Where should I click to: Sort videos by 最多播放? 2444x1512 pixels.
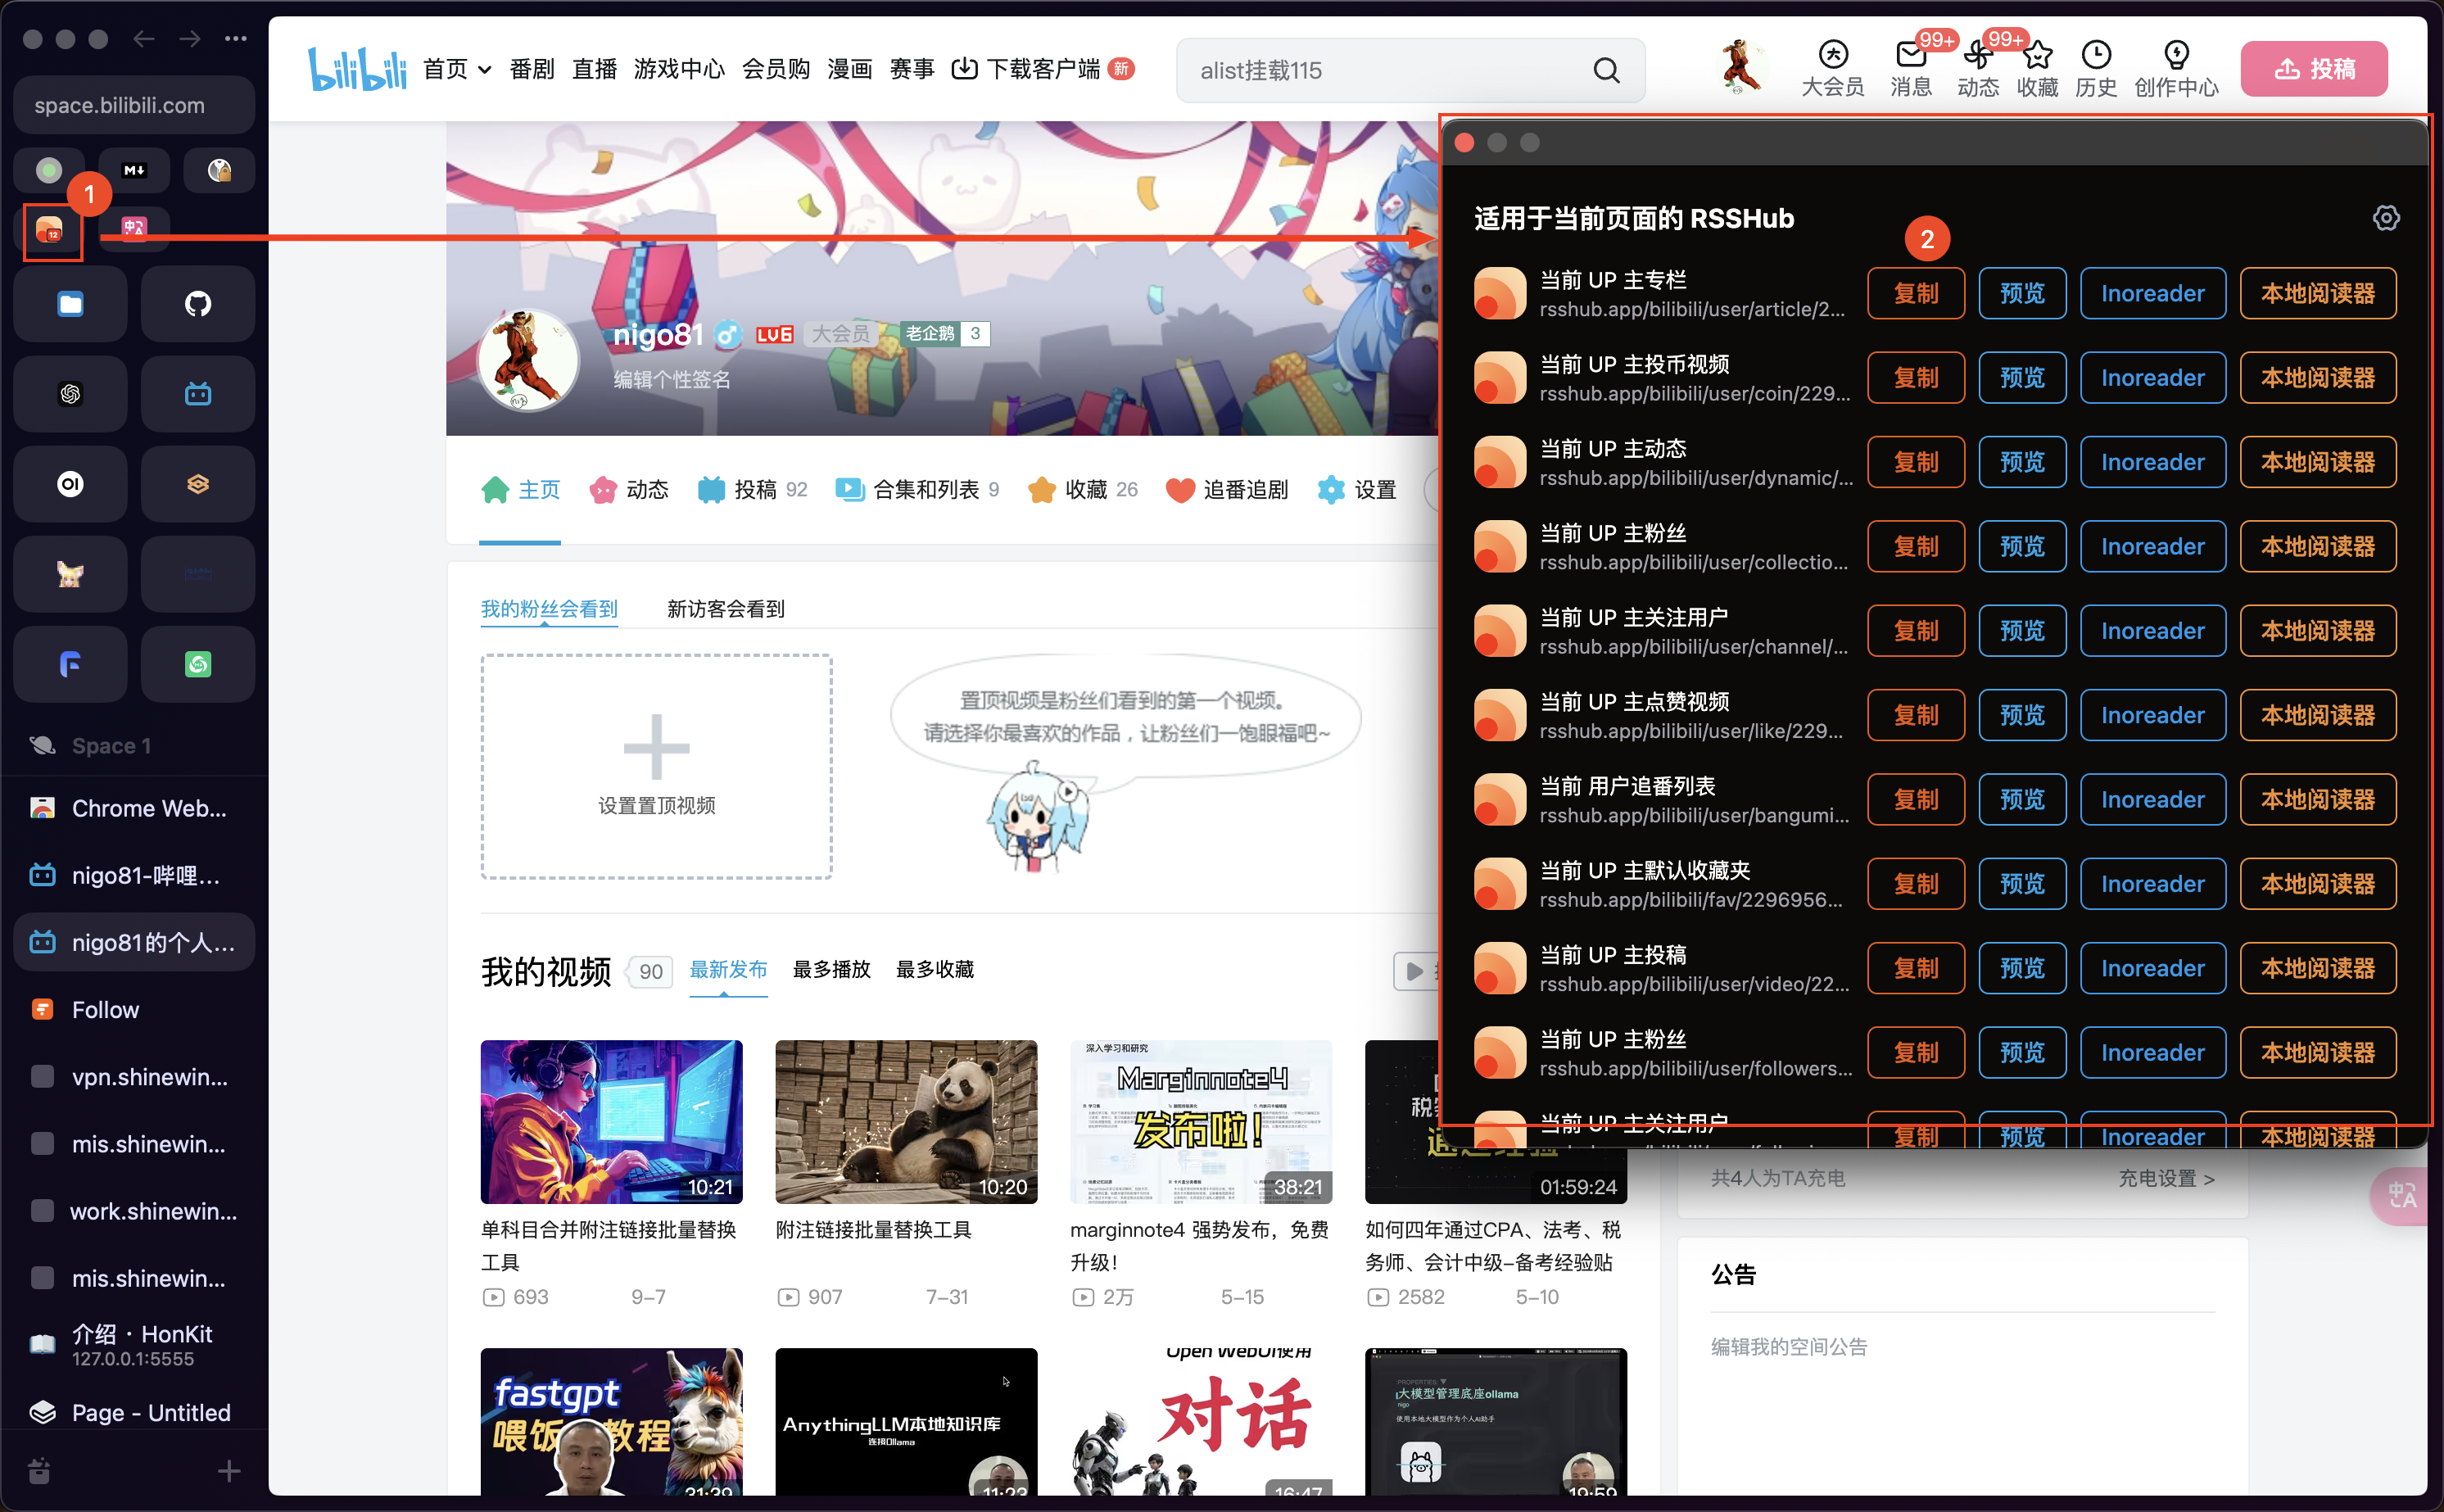831,969
